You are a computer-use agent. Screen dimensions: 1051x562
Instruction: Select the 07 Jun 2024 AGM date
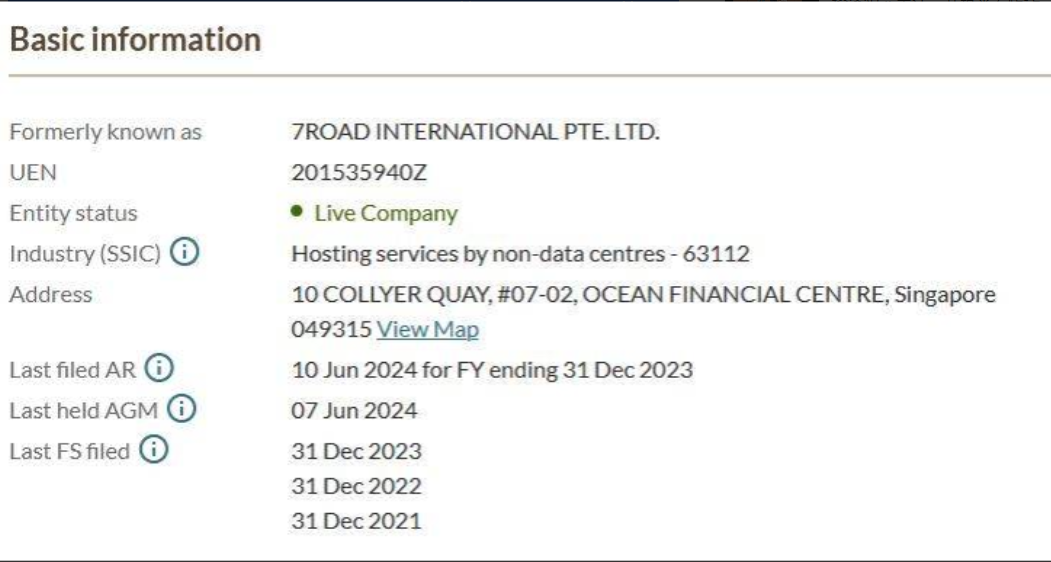pos(353,410)
